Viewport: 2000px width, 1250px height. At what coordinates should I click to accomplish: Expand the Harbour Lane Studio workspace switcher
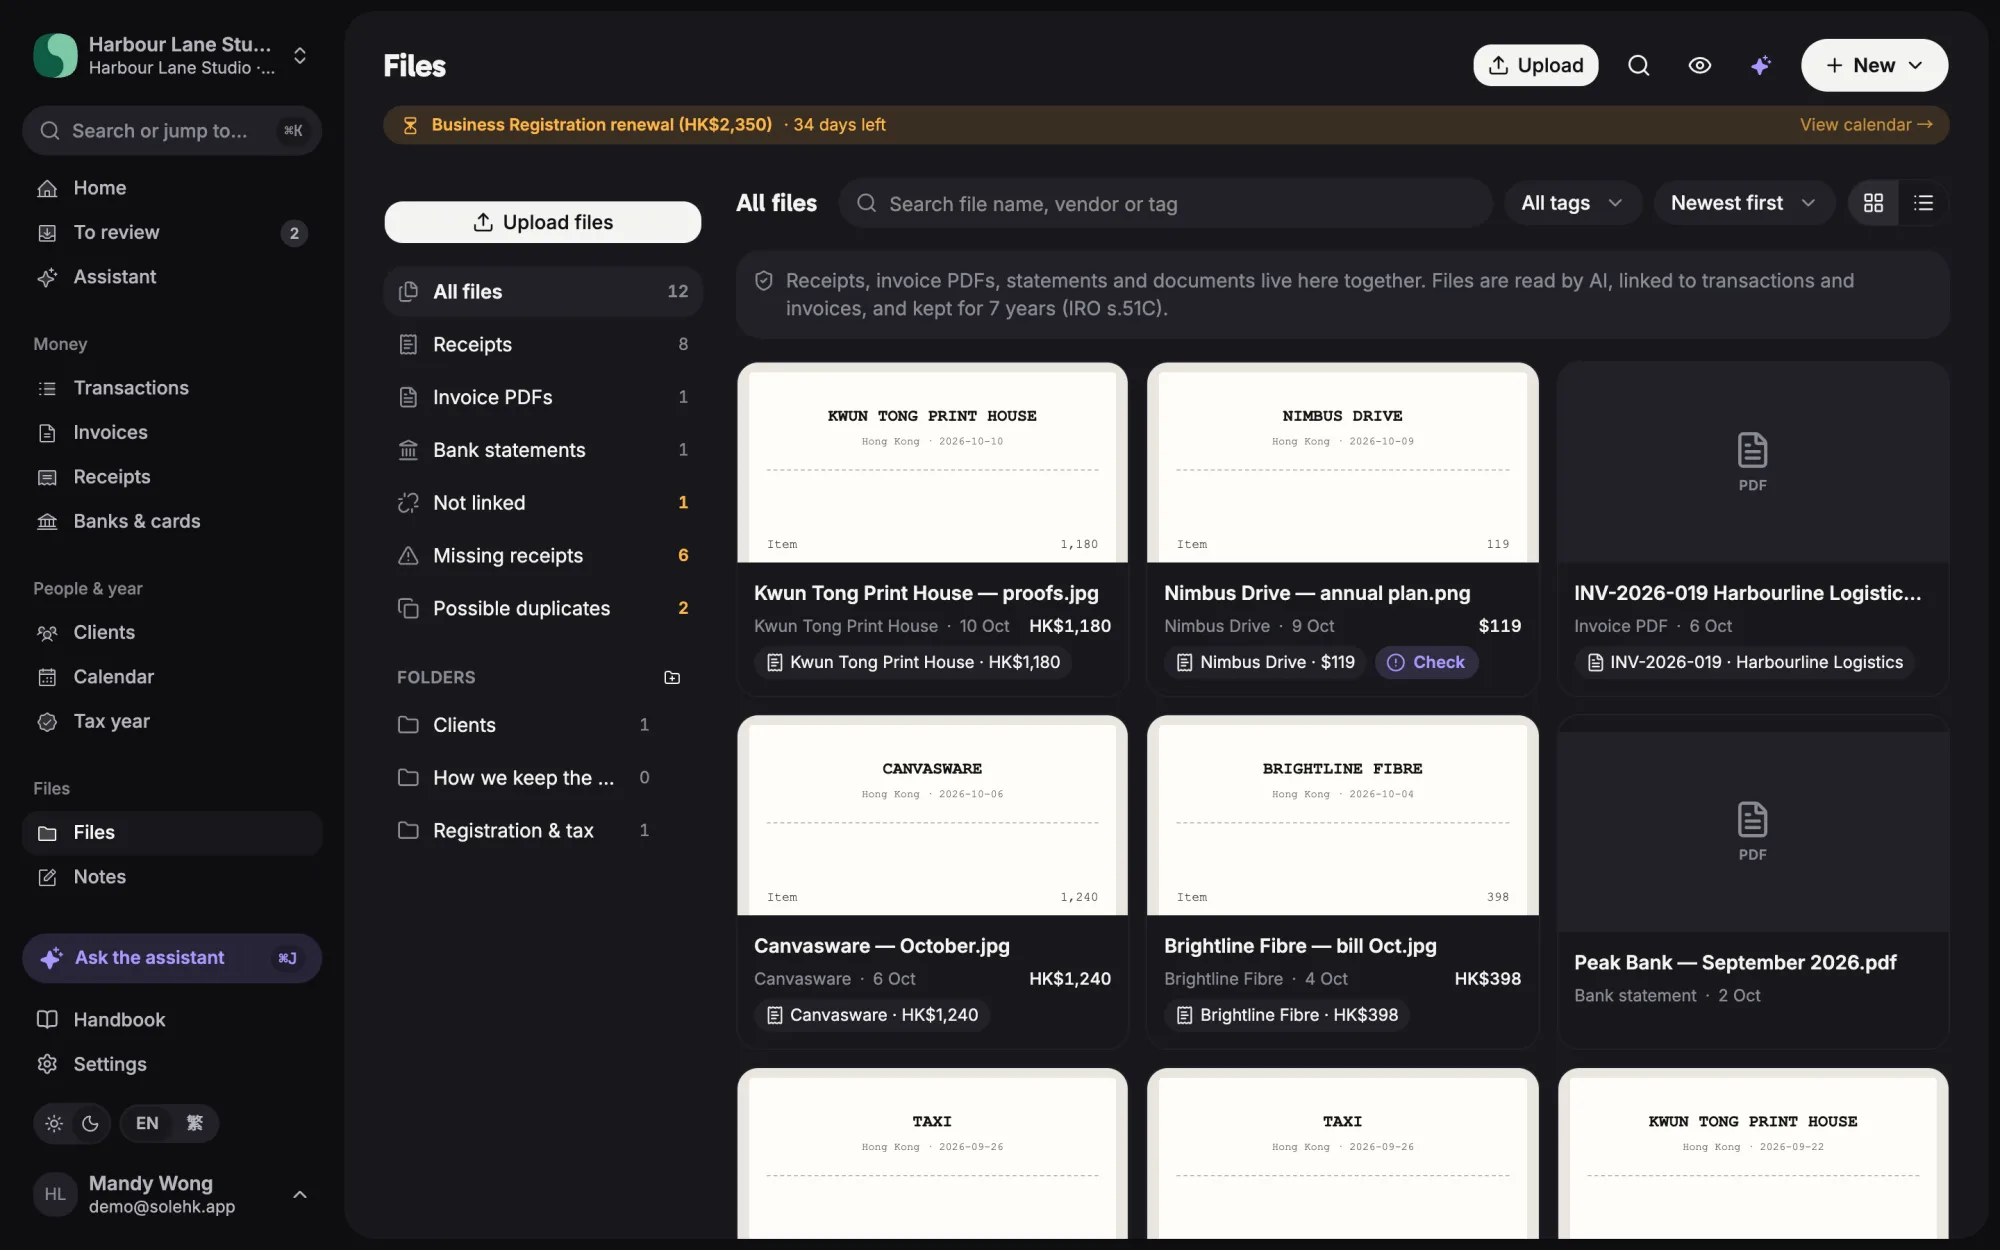pos(299,55)
